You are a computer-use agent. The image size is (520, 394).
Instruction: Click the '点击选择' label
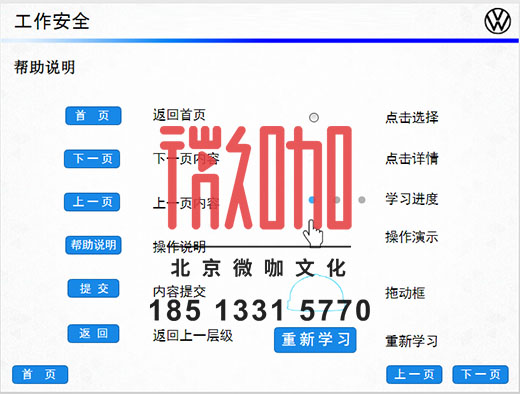412,118
